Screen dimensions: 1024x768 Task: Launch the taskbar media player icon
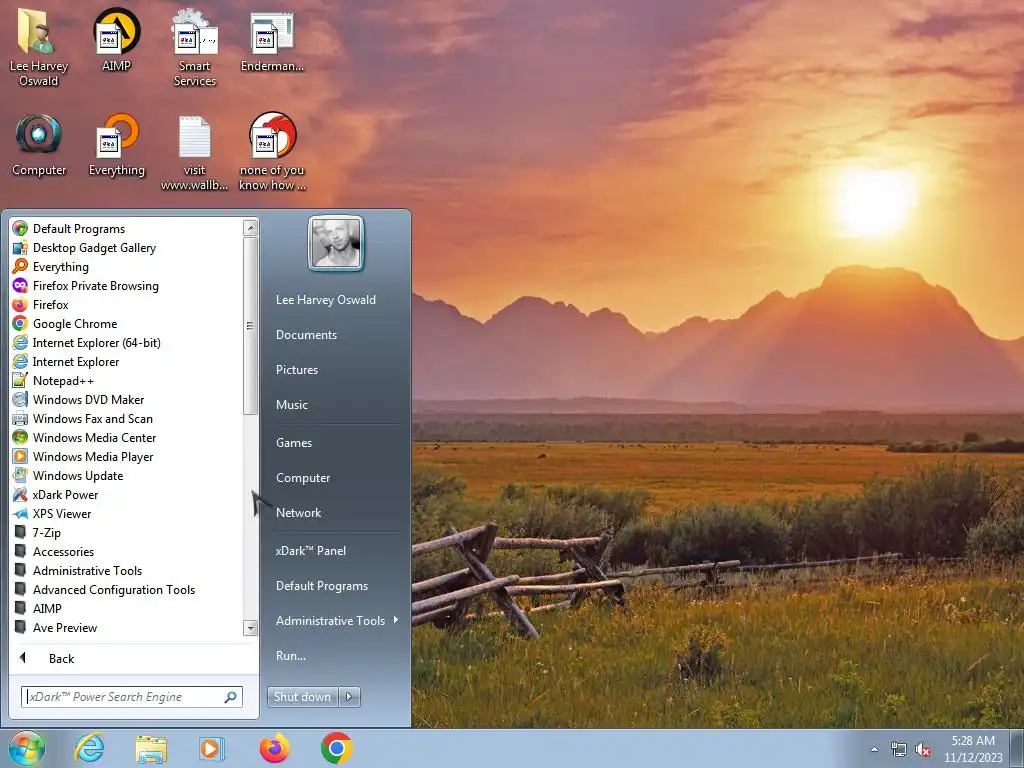coord(211,748)
